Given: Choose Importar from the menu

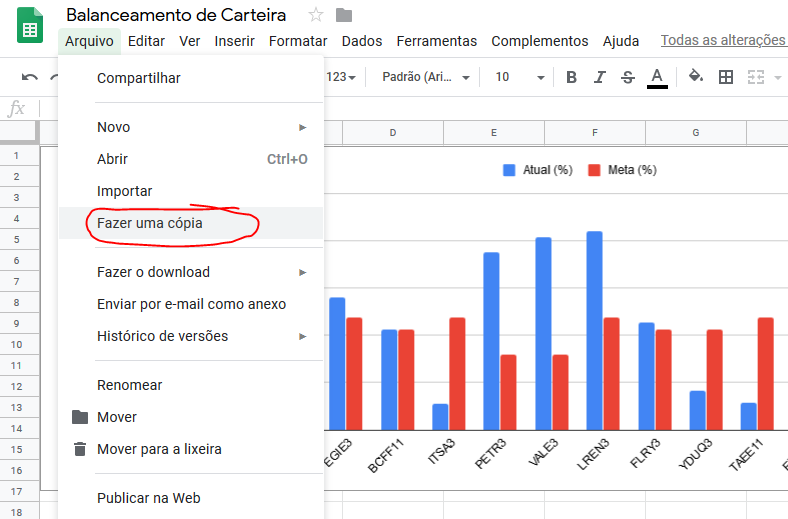Looking at the screenshot, I should click(x=191, y=191).
